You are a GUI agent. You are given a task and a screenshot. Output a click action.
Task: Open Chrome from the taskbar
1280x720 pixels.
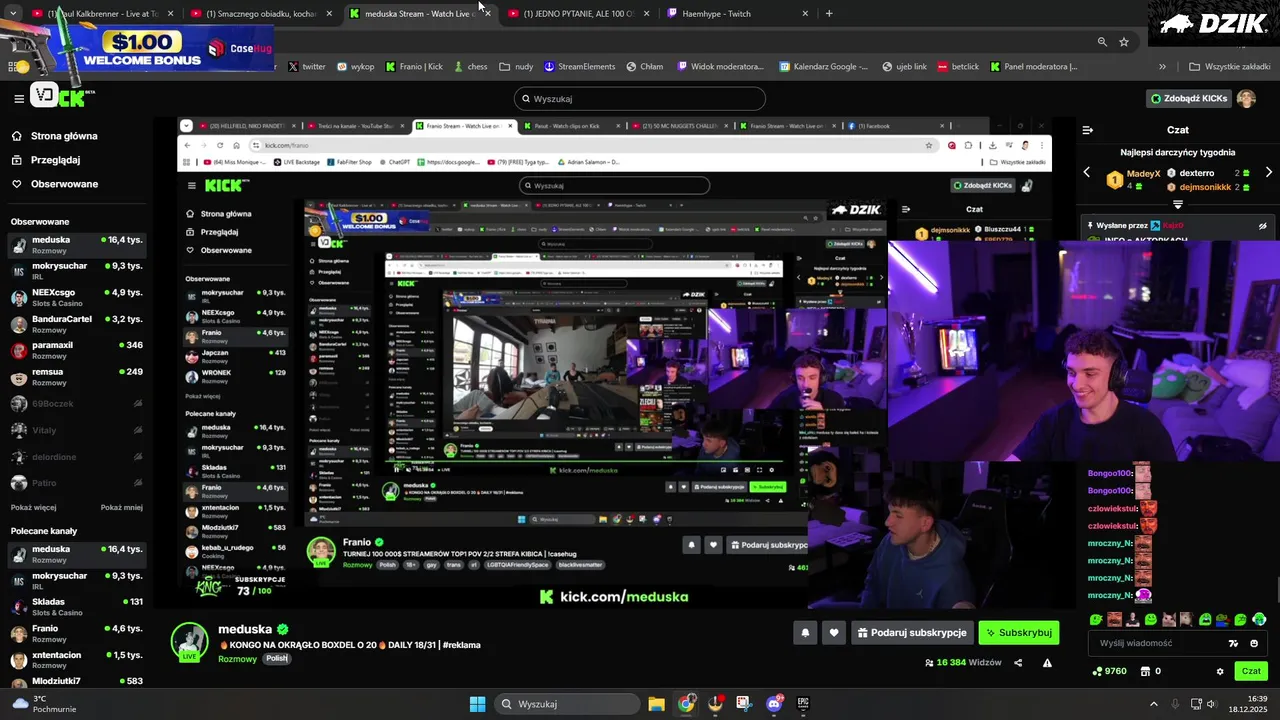click(x=686, y=704)
